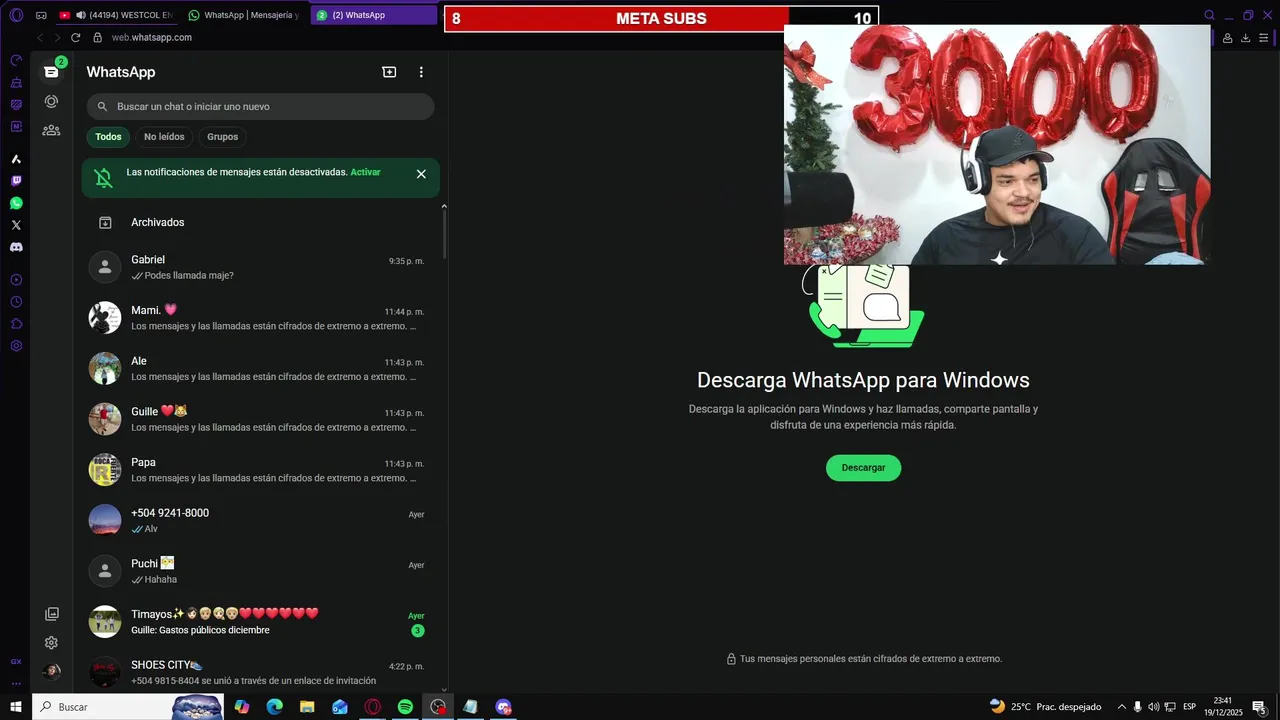Open the WhatsApp media icon in the sidebar

point(51,614)
